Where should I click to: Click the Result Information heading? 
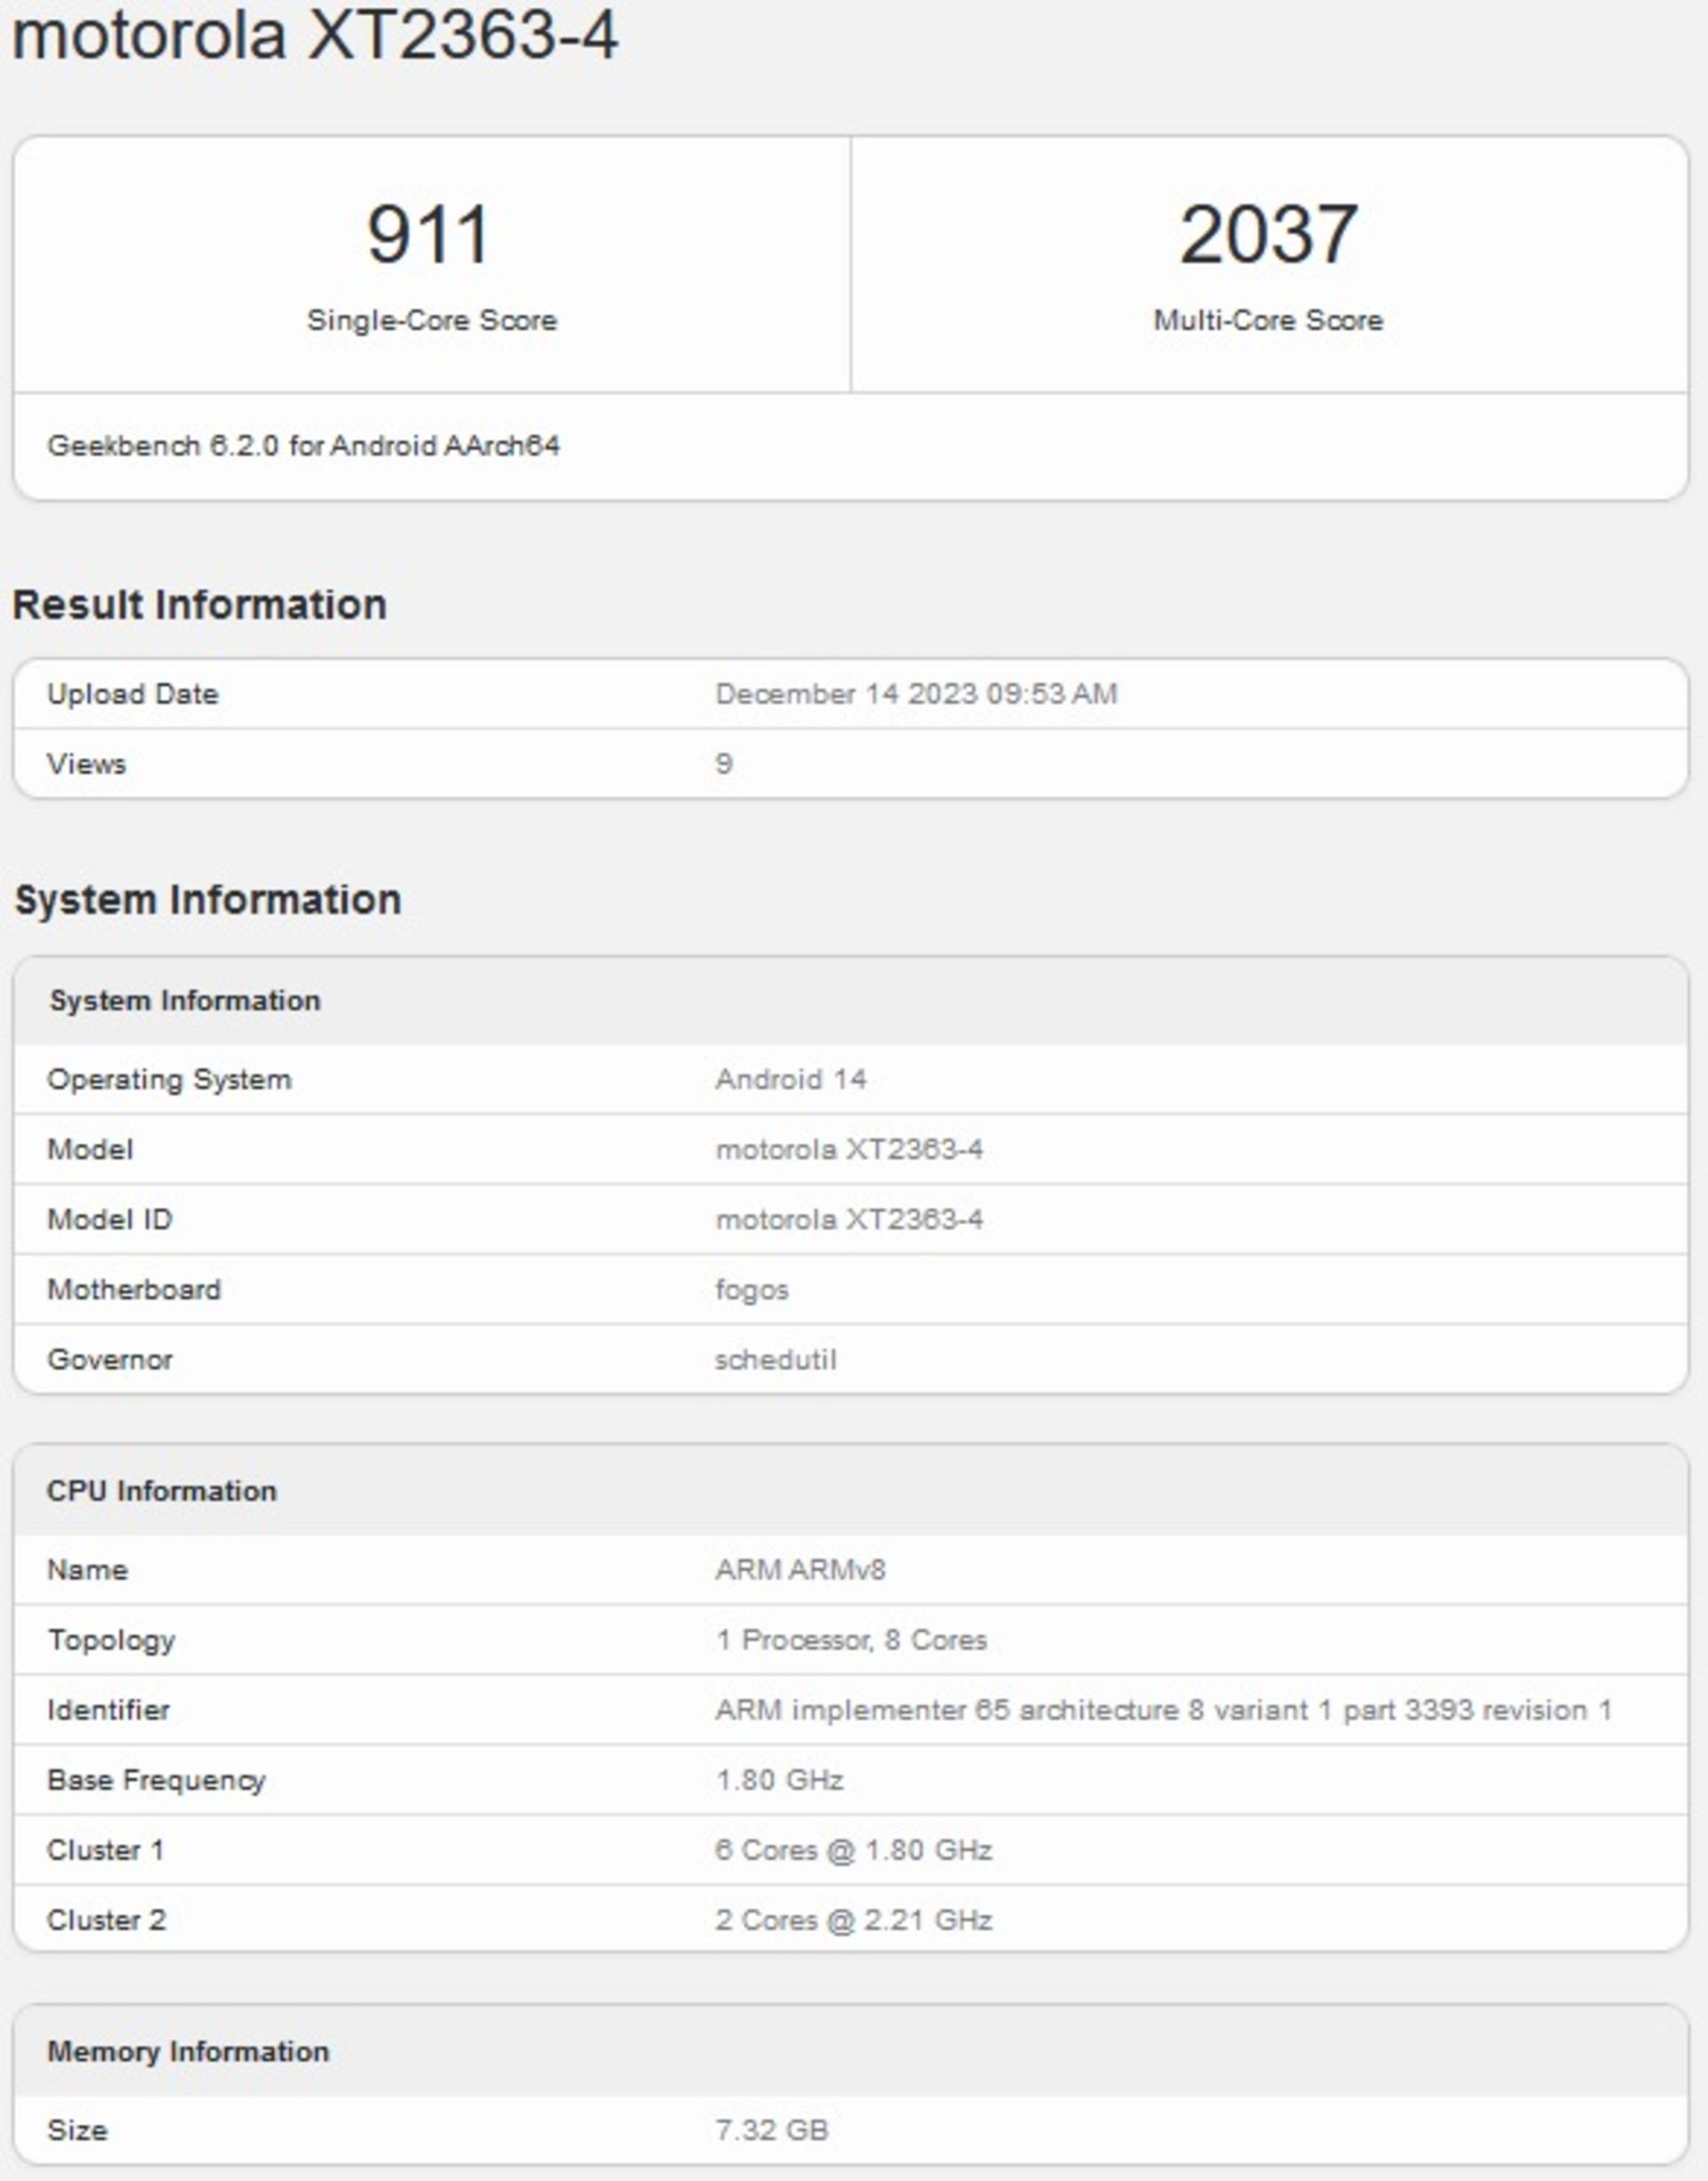tap(199, 605)
